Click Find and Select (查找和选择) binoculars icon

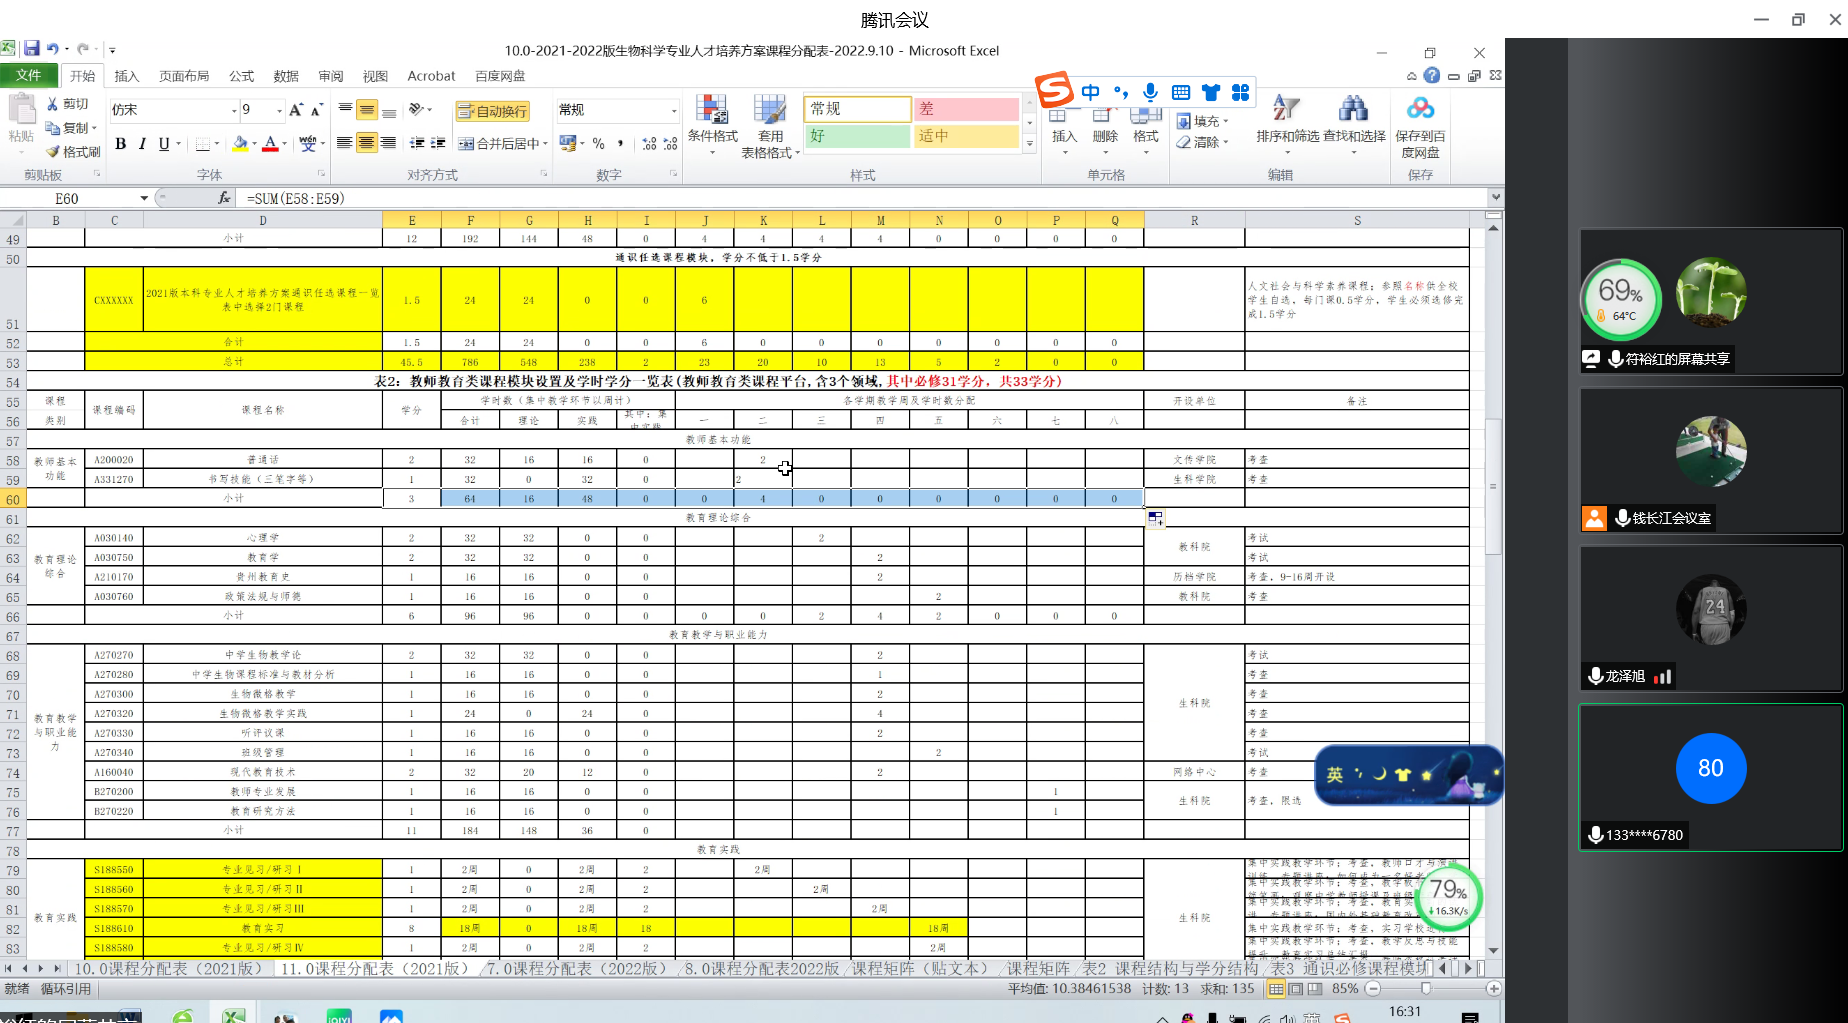click(x=1353, y=120)
